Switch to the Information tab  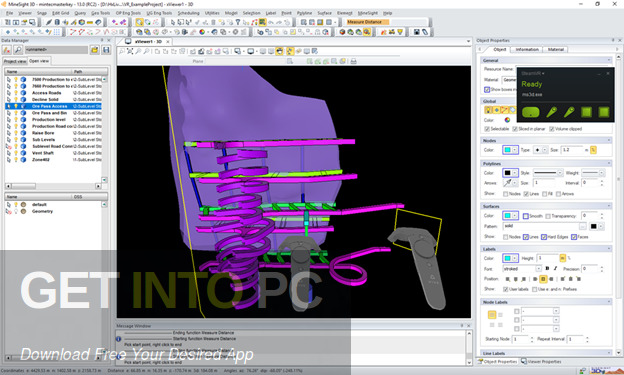pos(527,49)
